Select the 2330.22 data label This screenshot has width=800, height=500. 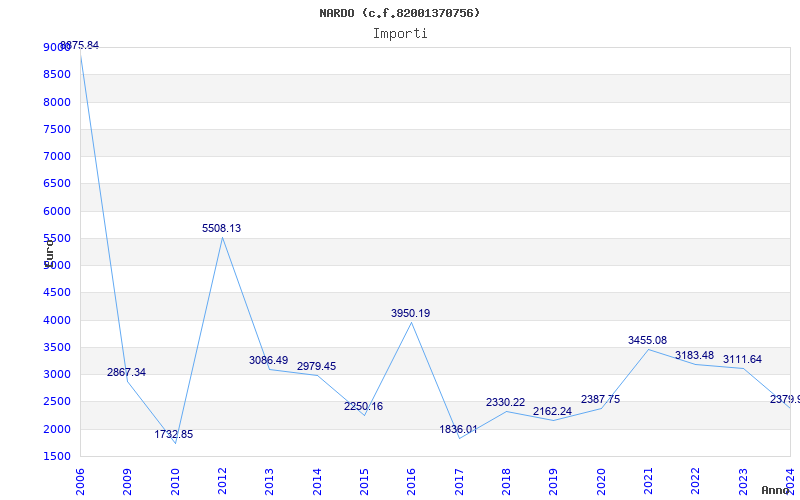point(506,403)
